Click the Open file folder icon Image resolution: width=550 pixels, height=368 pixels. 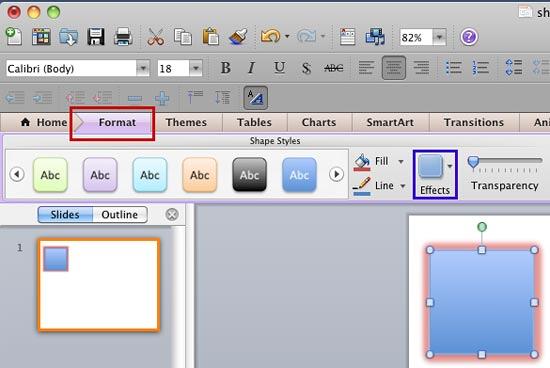tap(68, 37)
